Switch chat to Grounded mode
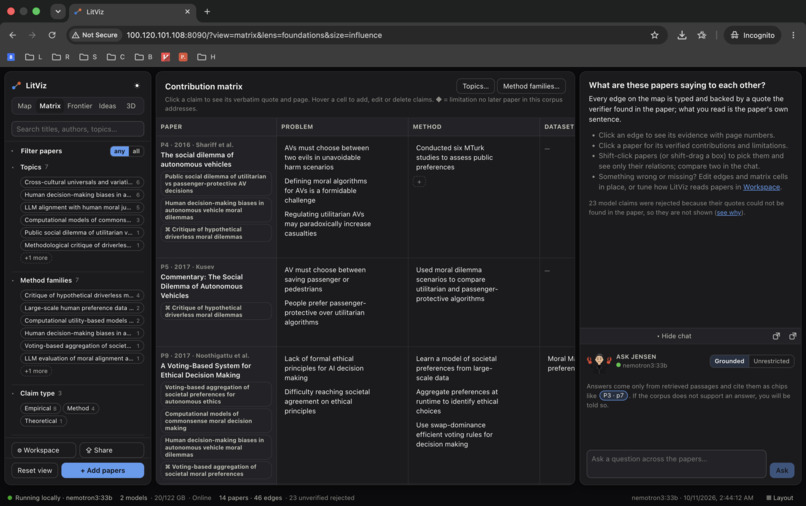The width and height of the screenshot is (806, 506). pos(729,361)
